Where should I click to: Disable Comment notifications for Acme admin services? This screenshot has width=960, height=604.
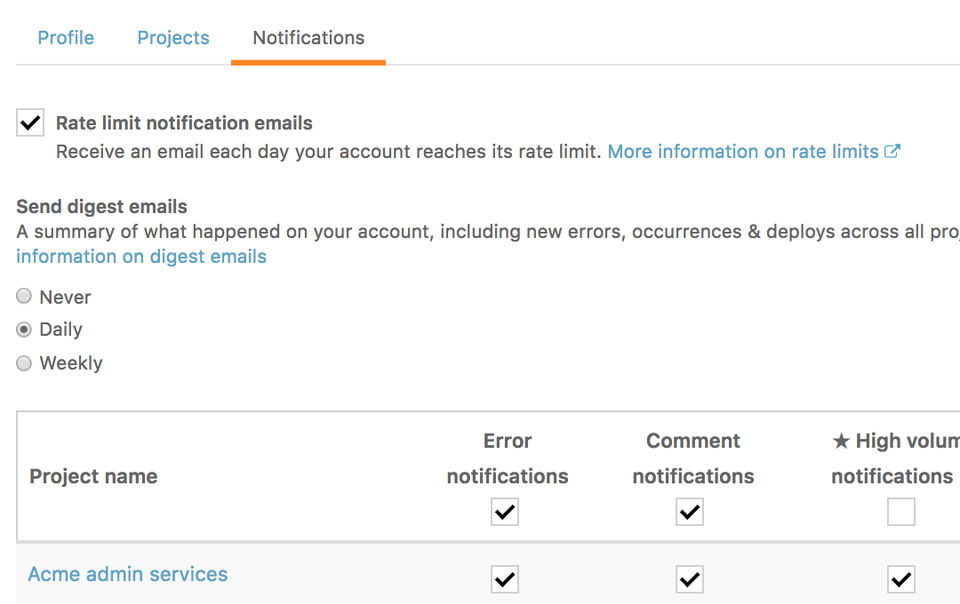pos(689,579)
